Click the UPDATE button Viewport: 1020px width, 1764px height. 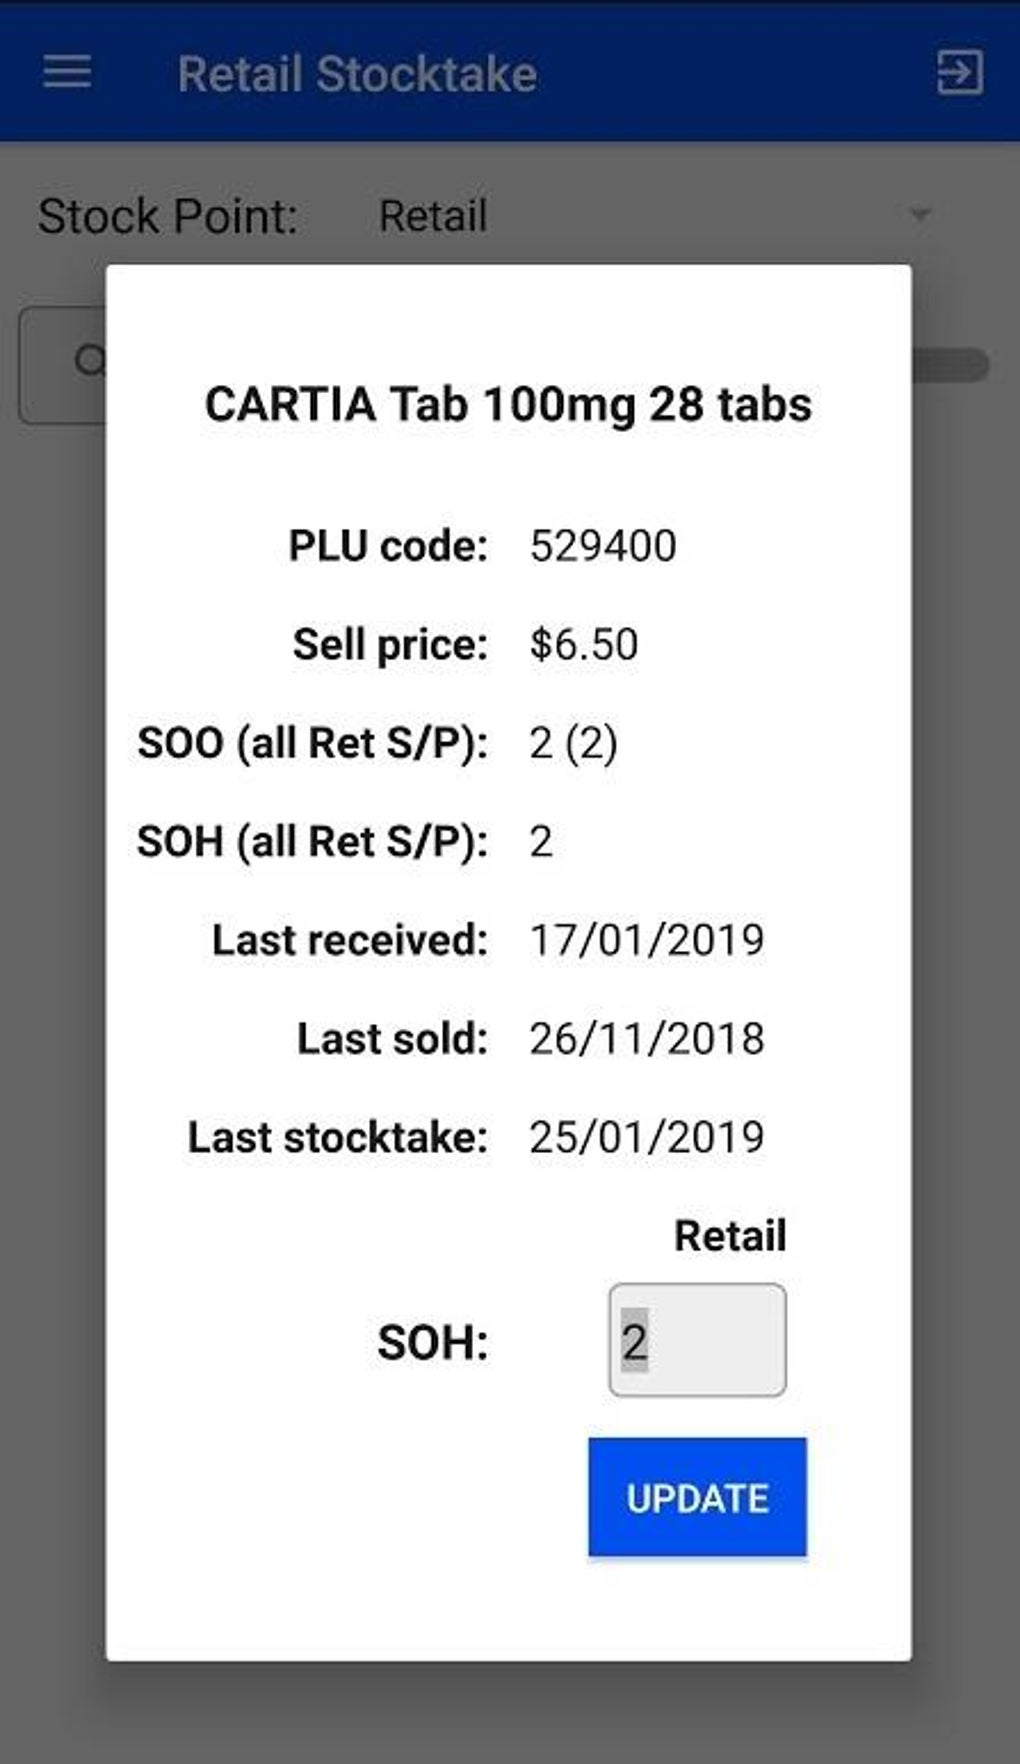coord(697,1497)
